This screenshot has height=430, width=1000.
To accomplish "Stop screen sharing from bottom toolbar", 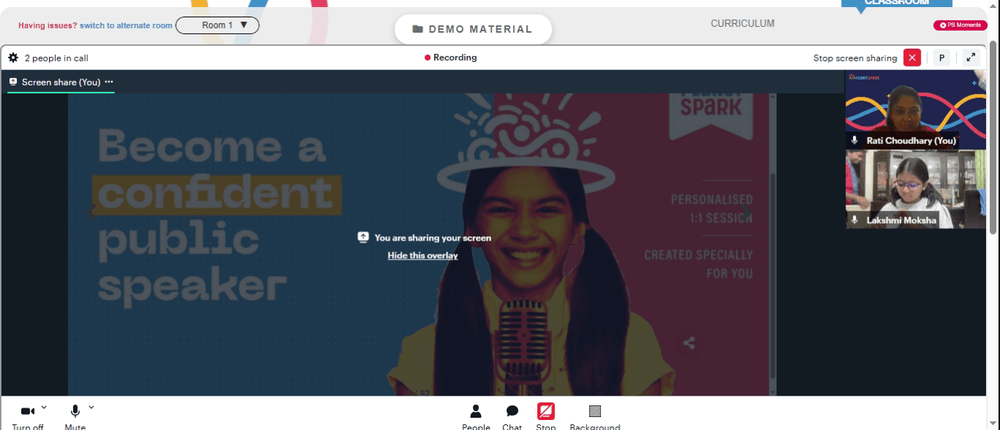I will point(546,418).
